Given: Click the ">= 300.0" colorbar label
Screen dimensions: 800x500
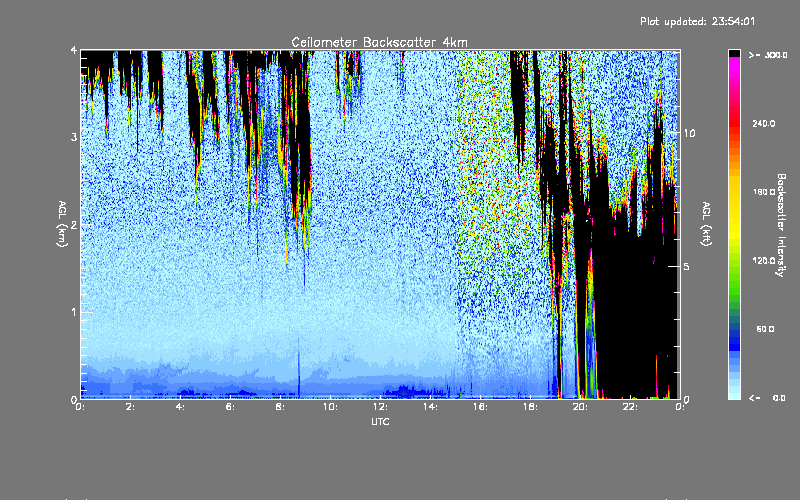Looking at the screenshot, I should (768, 55).
